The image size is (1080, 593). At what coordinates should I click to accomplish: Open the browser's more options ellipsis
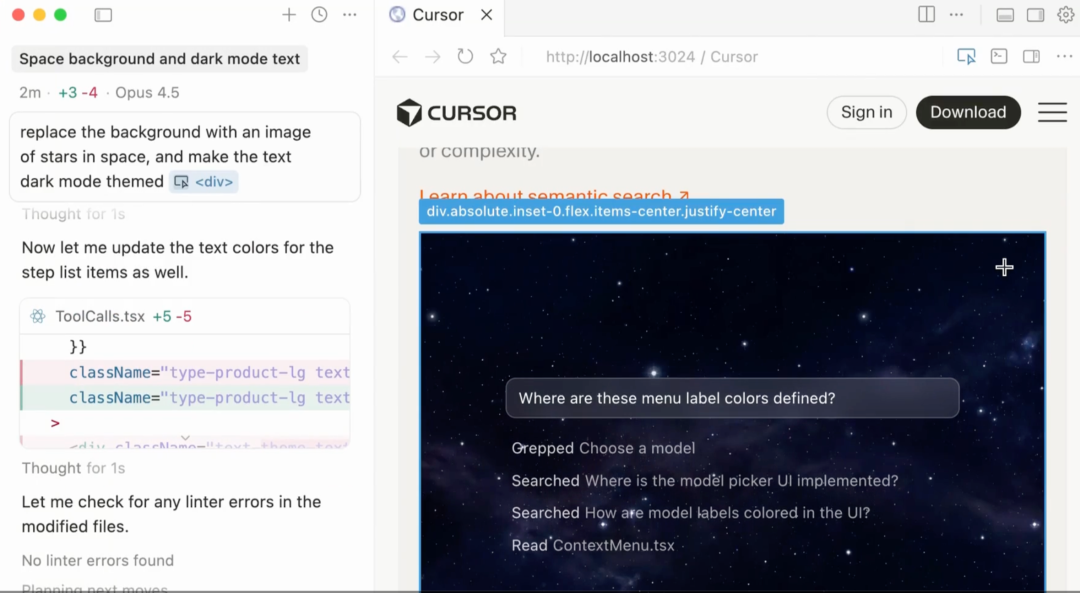tap(1064, 57)
